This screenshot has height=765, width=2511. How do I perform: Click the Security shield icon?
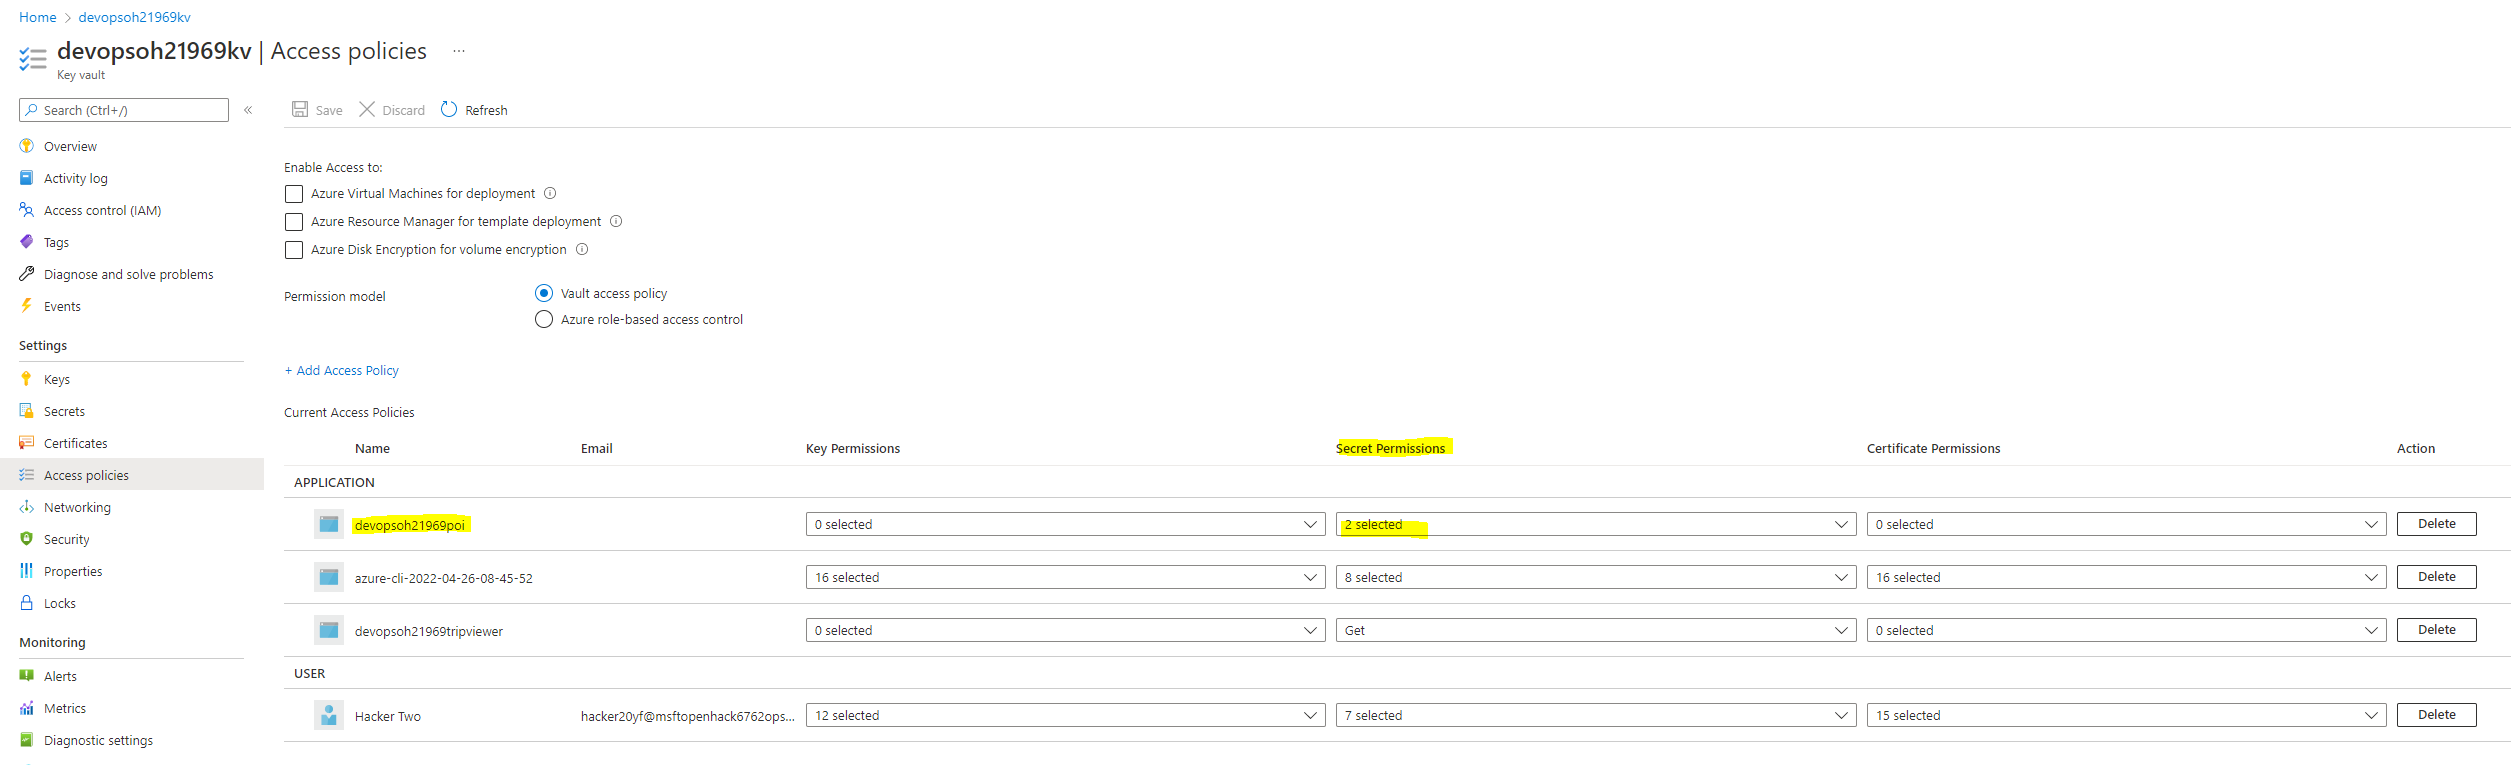pyautogui.click(x=27, y=539)
